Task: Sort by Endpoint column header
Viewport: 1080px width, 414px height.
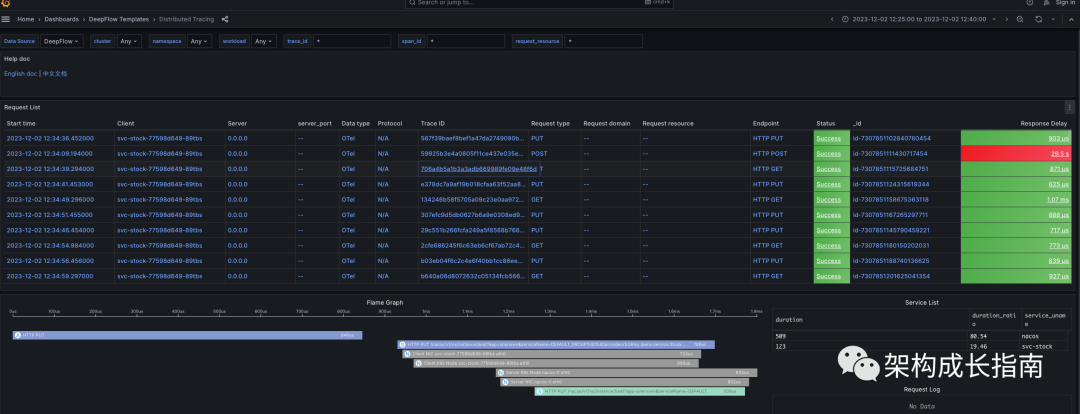Action: point(766,123)
